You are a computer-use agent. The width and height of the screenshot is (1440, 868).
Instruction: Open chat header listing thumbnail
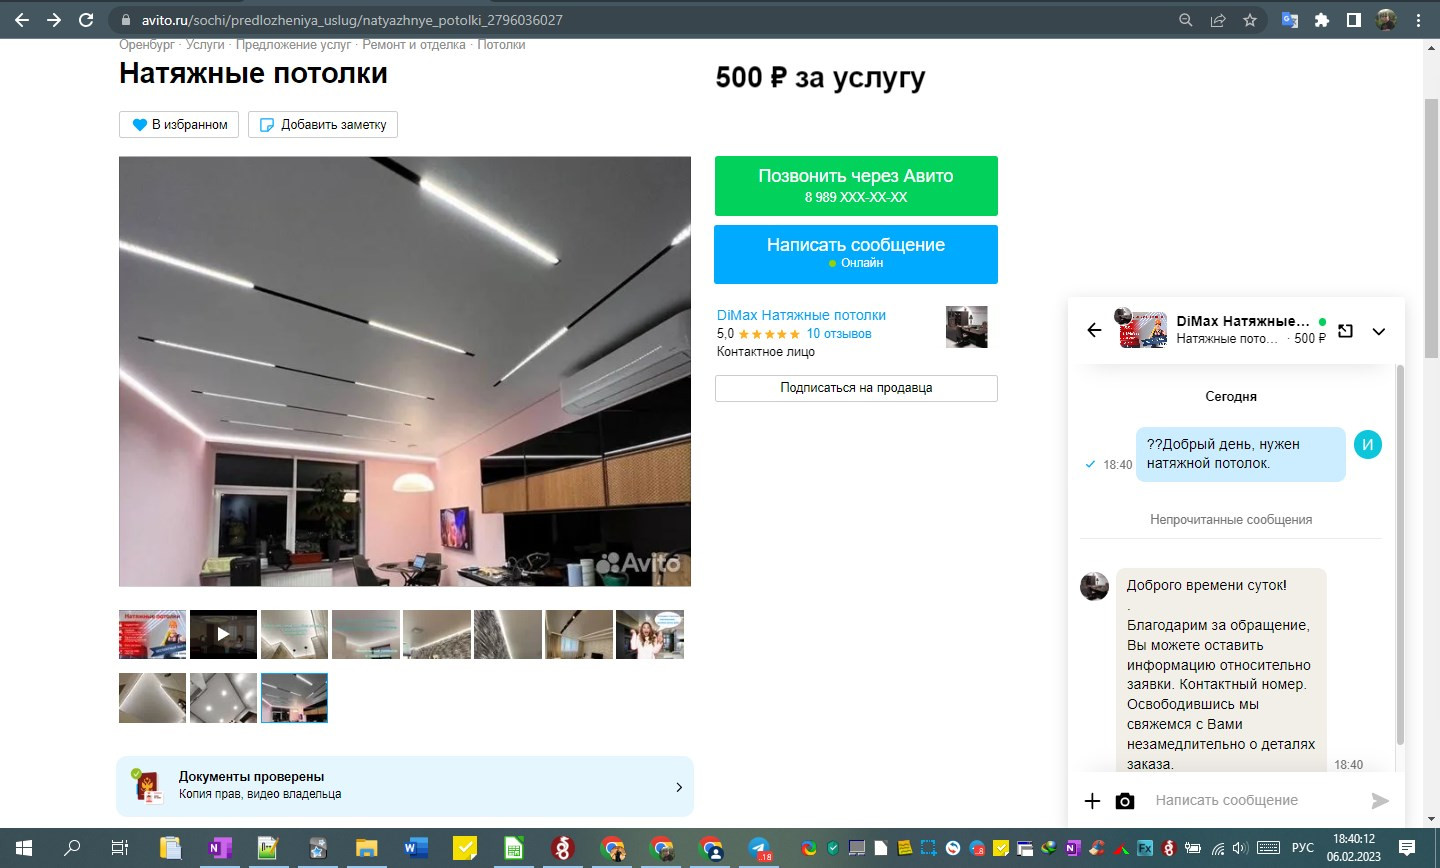(1143, 330)
